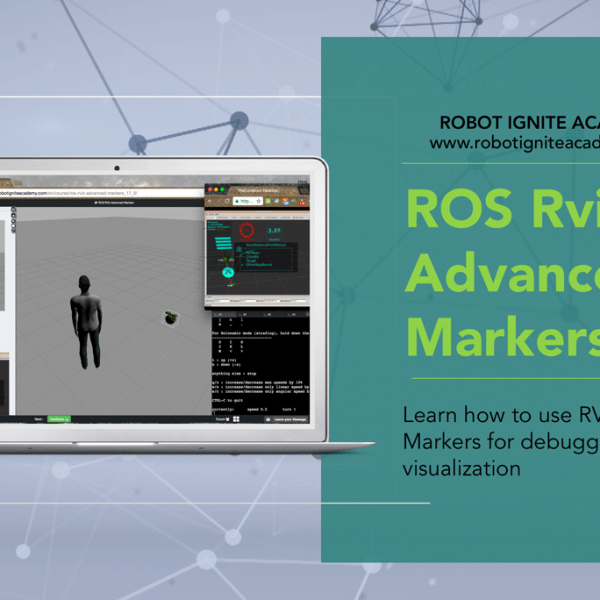Click the calendar extension icon in small browser toolbar
The width and height of the screenshot is (600, 600).
coord(286,202)
